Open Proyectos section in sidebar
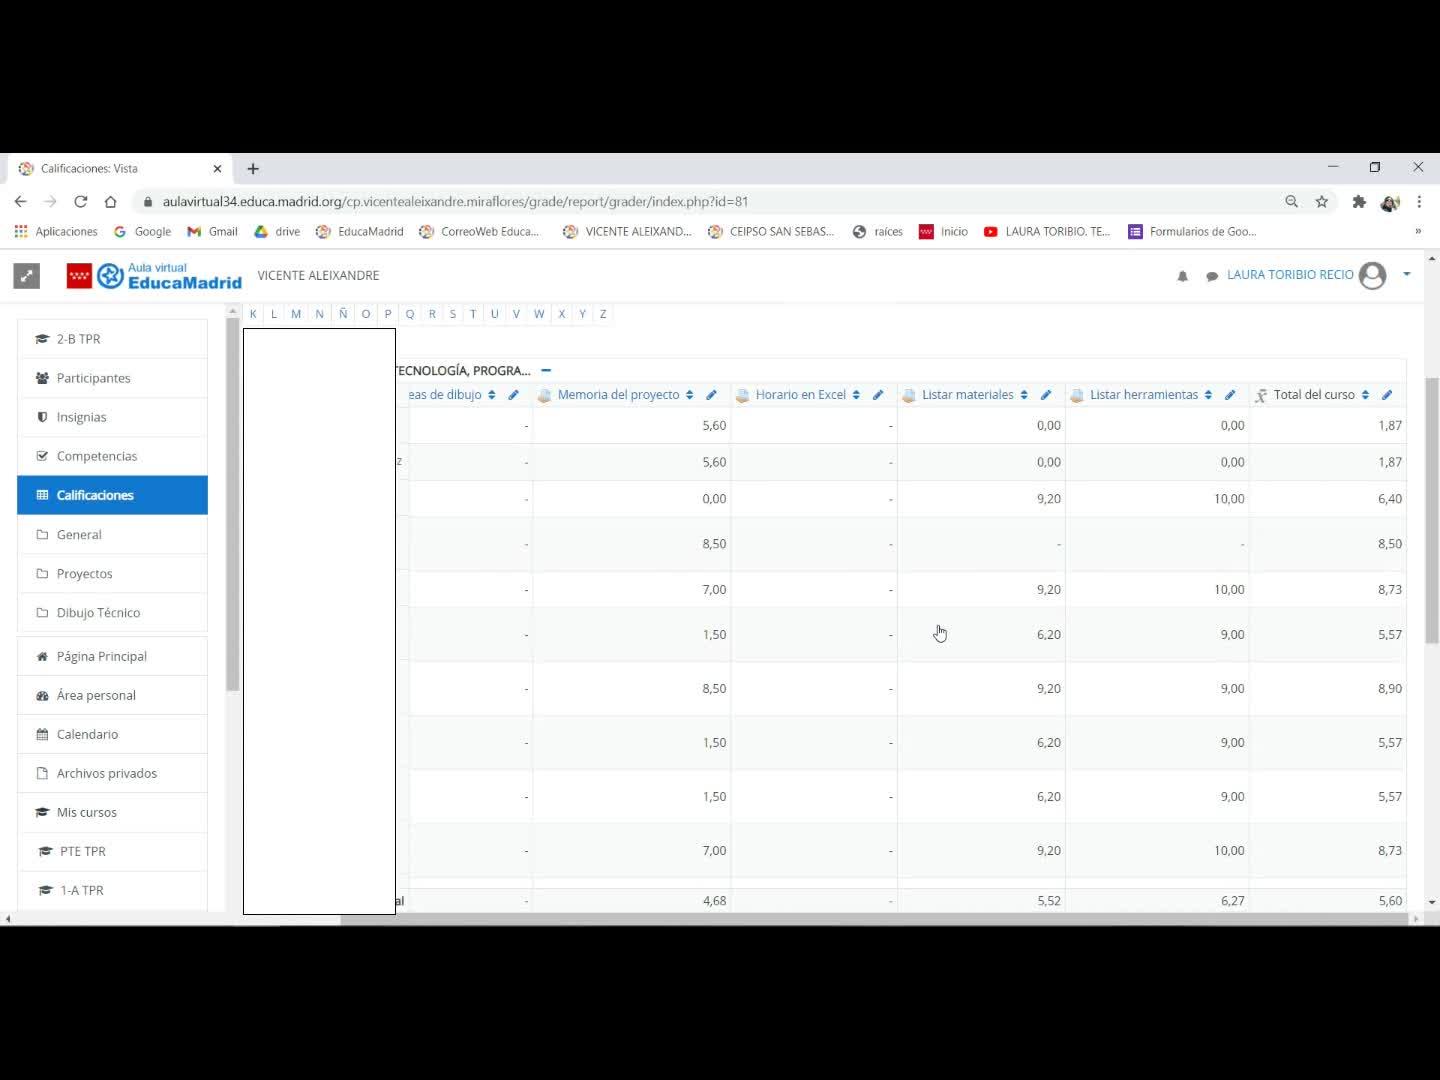The height and width of the screenshot is (1080, 1440). (112, 573)
